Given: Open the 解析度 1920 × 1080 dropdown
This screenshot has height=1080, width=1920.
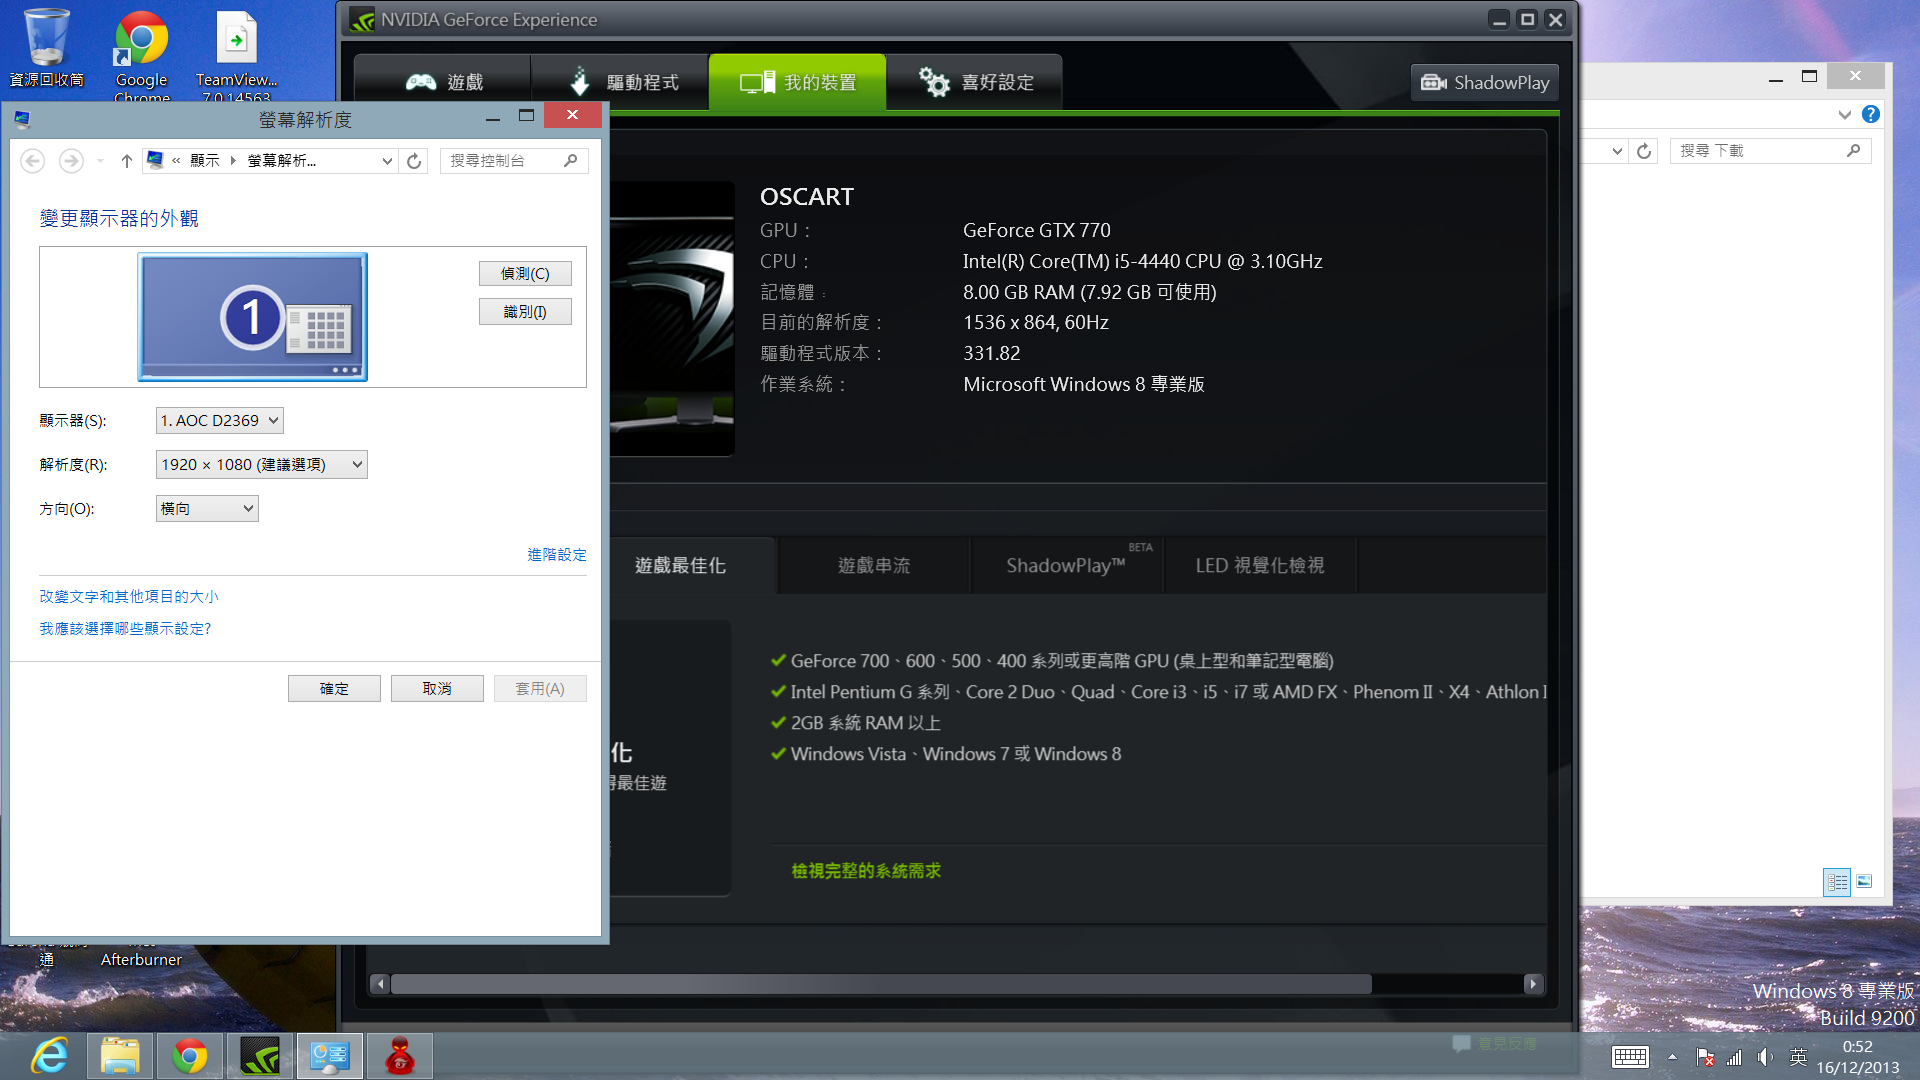Looking at the screenshot, I should (262, 465).
